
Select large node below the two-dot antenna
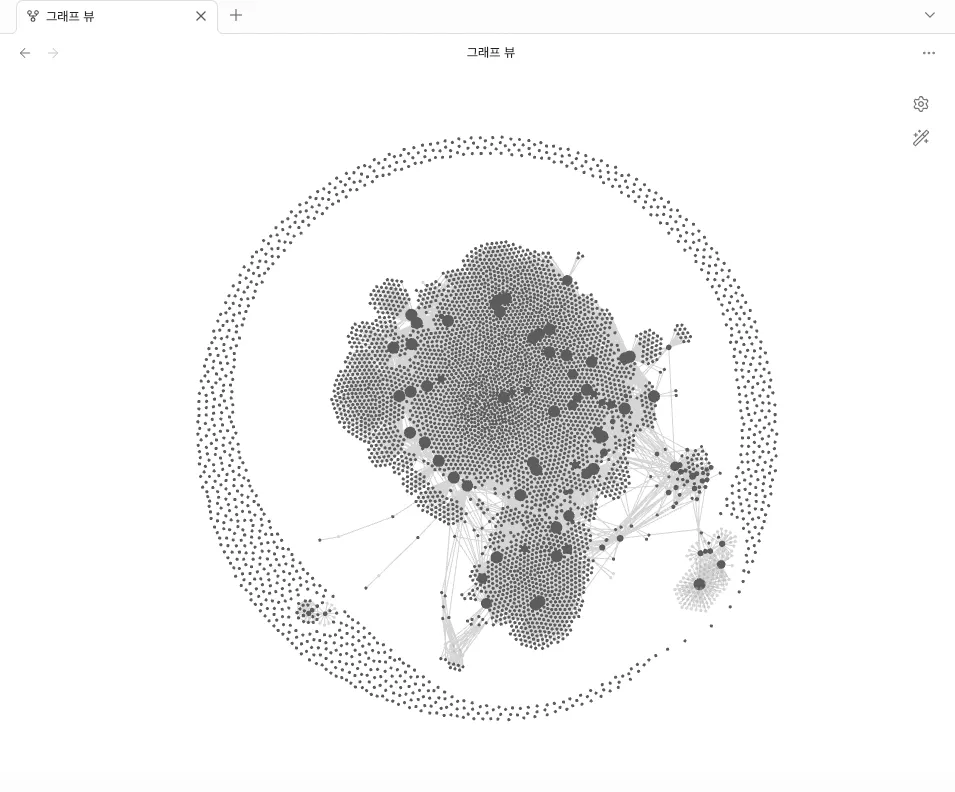(x=567, y=280)
